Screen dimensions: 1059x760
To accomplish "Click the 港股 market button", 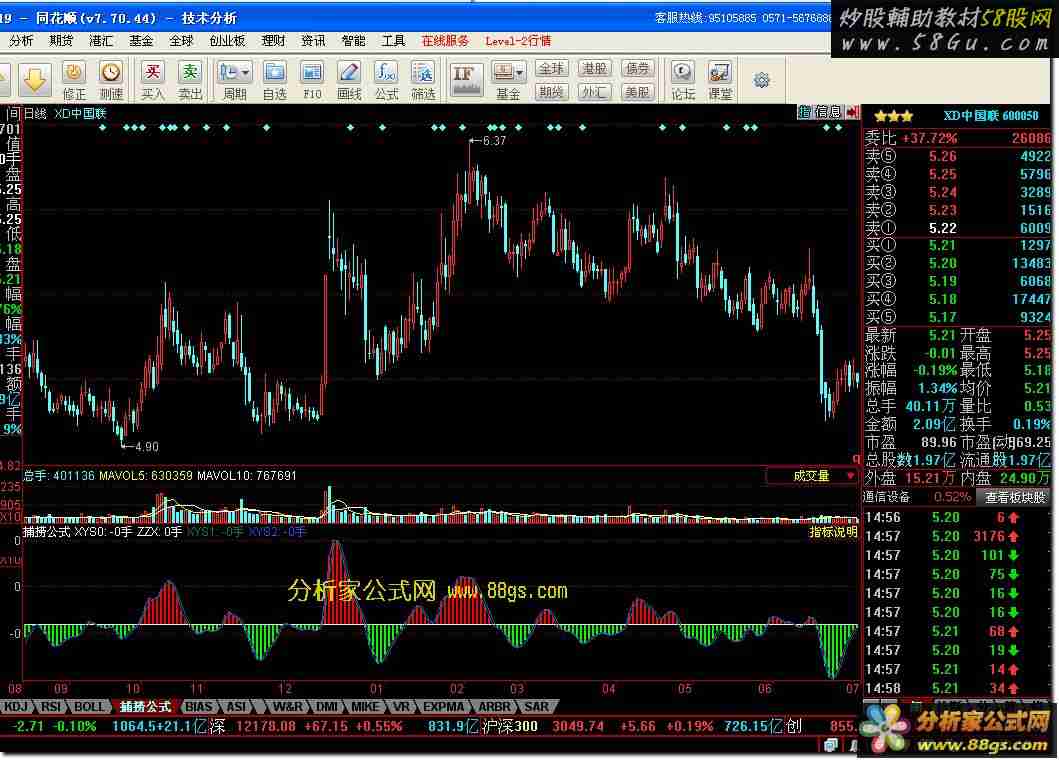I will pyautogui.click(x=594, y=68).
